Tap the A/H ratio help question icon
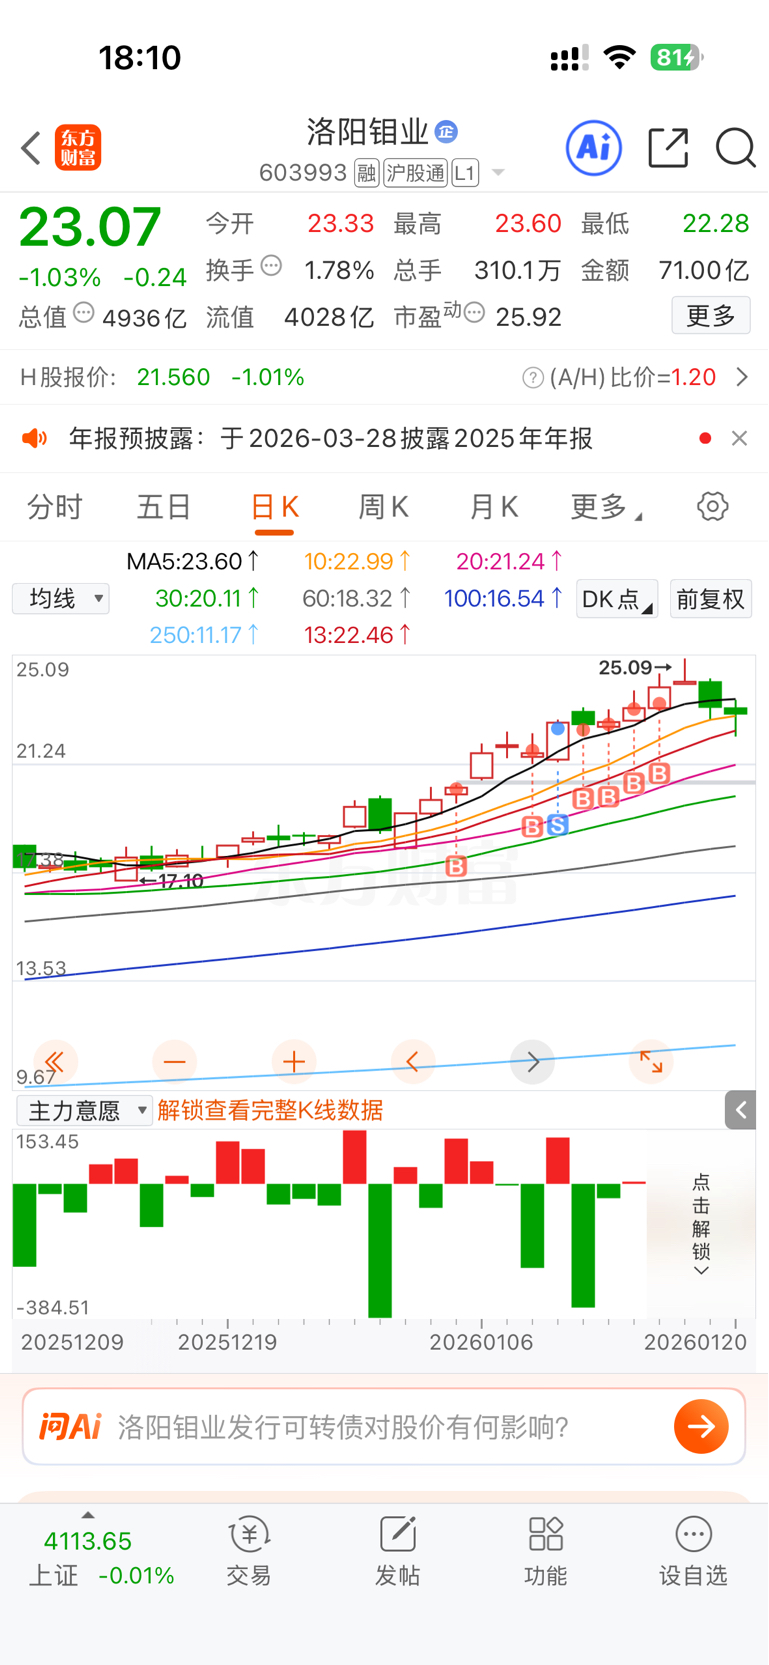 [x=533, y=378]
